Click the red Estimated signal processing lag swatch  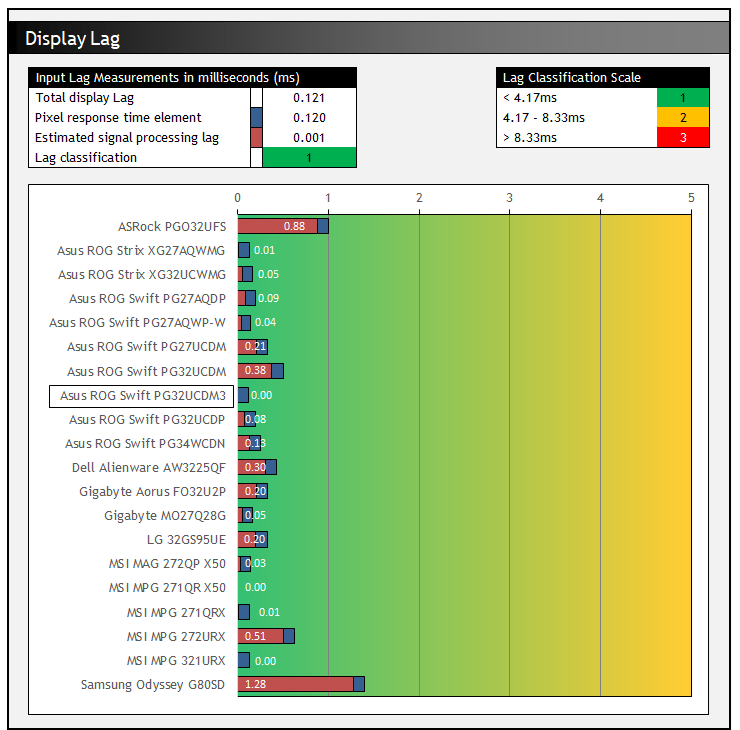(x=256, y=138)
